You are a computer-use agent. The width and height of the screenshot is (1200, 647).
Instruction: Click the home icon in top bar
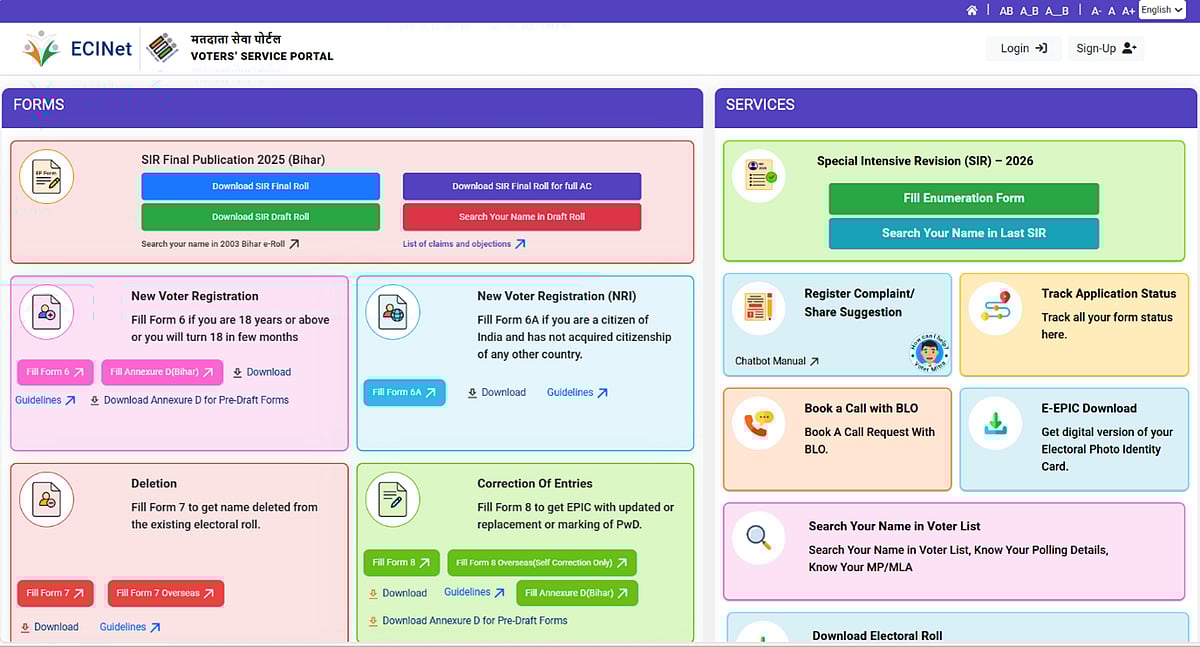tap(972, 10)
